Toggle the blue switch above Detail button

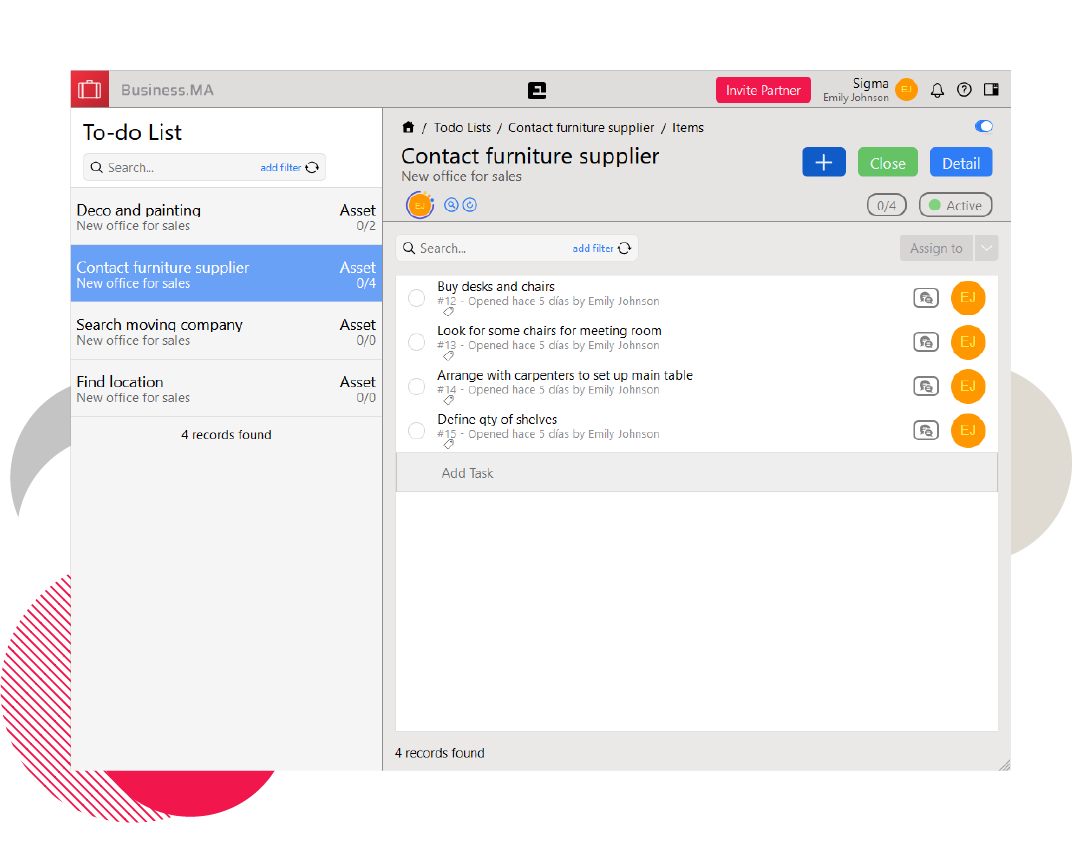click(983, 127)
